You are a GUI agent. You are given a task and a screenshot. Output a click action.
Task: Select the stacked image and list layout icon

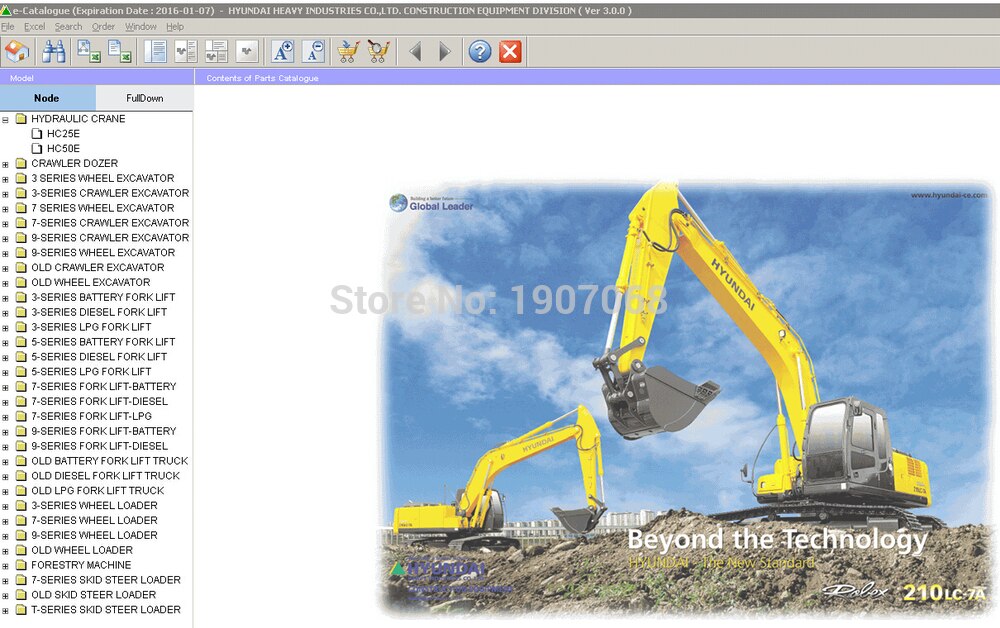point(216,52)
